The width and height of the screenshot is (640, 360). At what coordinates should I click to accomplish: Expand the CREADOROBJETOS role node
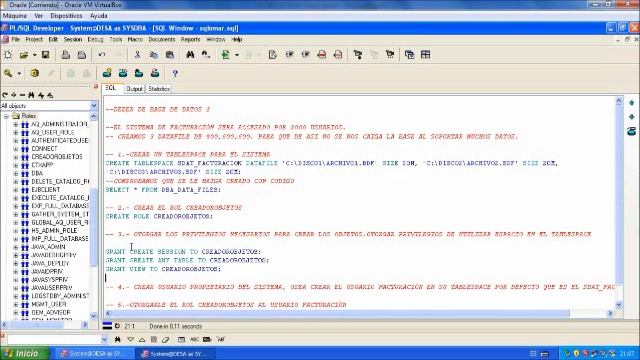[x=16, y=157]
